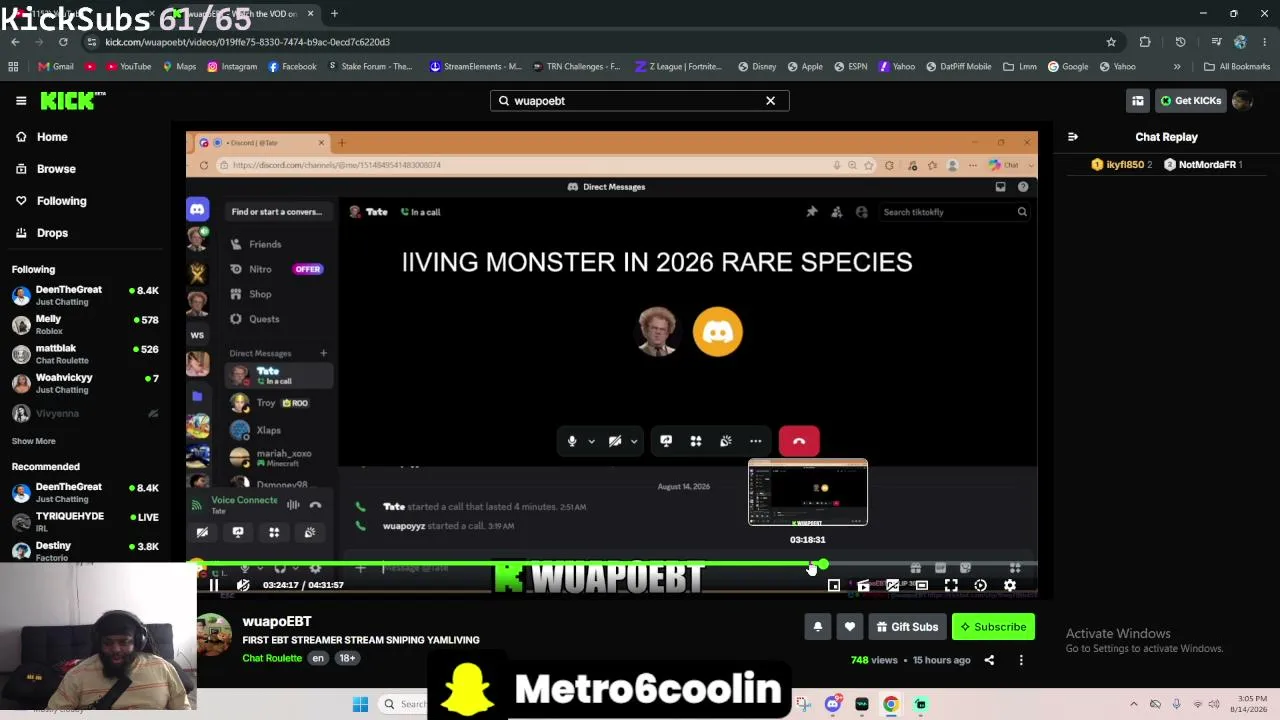Click chat user ikyfl850 in Chat Replay
1280x720 pixels.
pyautogui.click(x=1121, y=165)
